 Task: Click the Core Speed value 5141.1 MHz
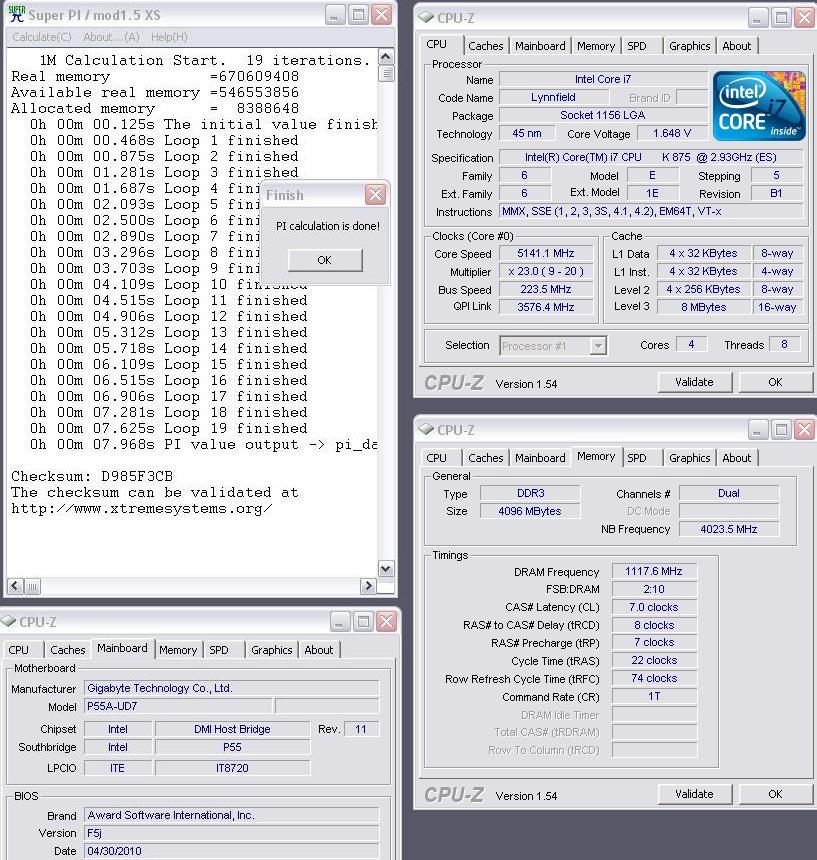coord(546,253)
